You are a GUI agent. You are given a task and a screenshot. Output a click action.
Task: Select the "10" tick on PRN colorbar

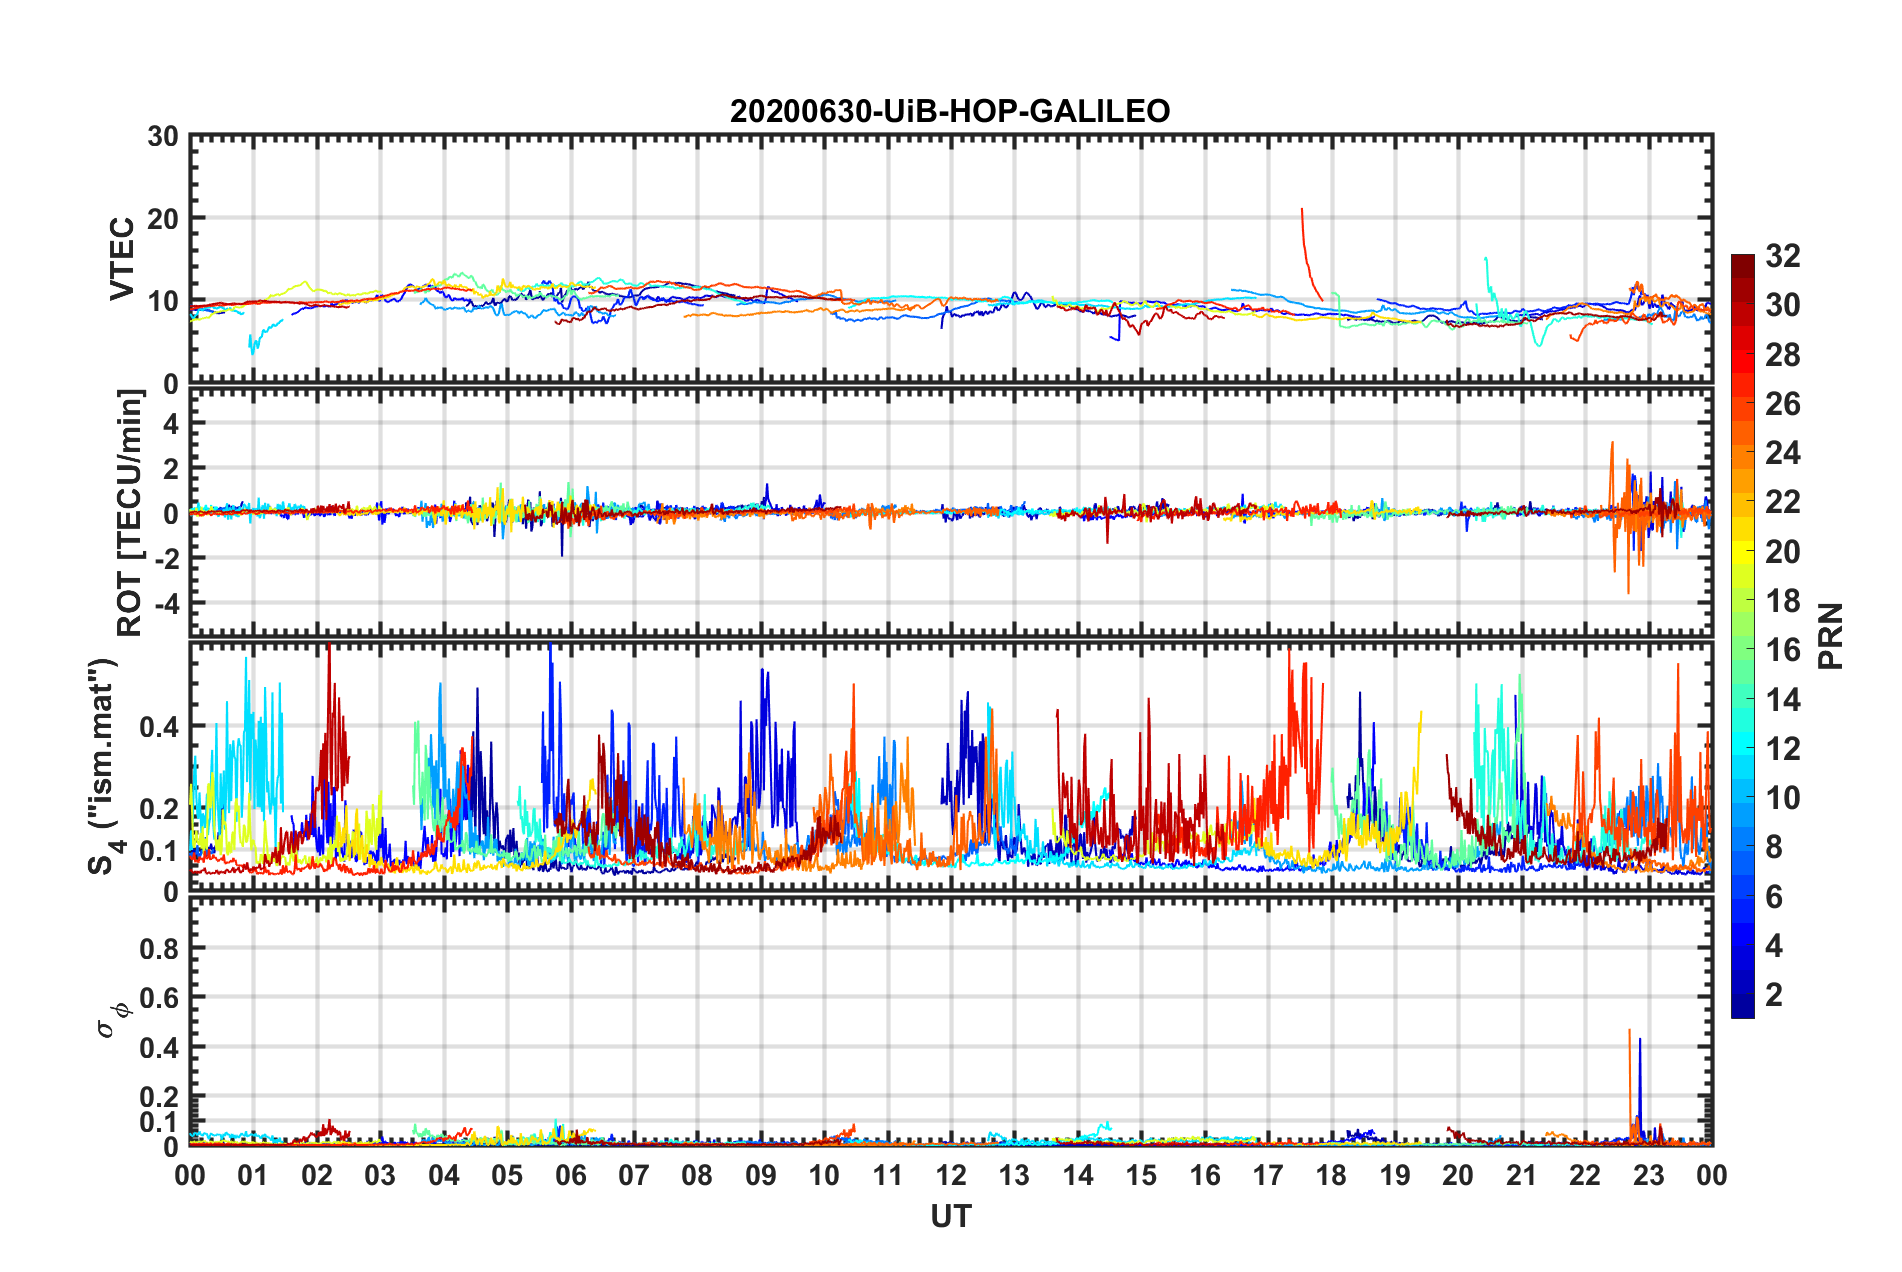[x=1782, y=798]
